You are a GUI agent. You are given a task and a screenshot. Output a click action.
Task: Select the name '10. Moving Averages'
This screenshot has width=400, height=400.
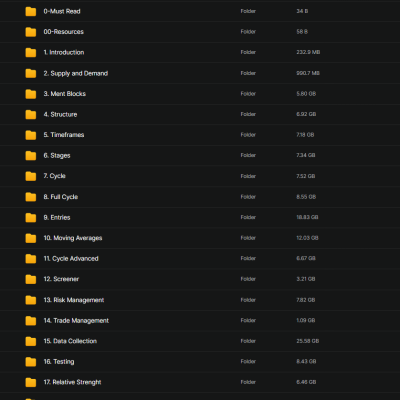tap(73, 238)
